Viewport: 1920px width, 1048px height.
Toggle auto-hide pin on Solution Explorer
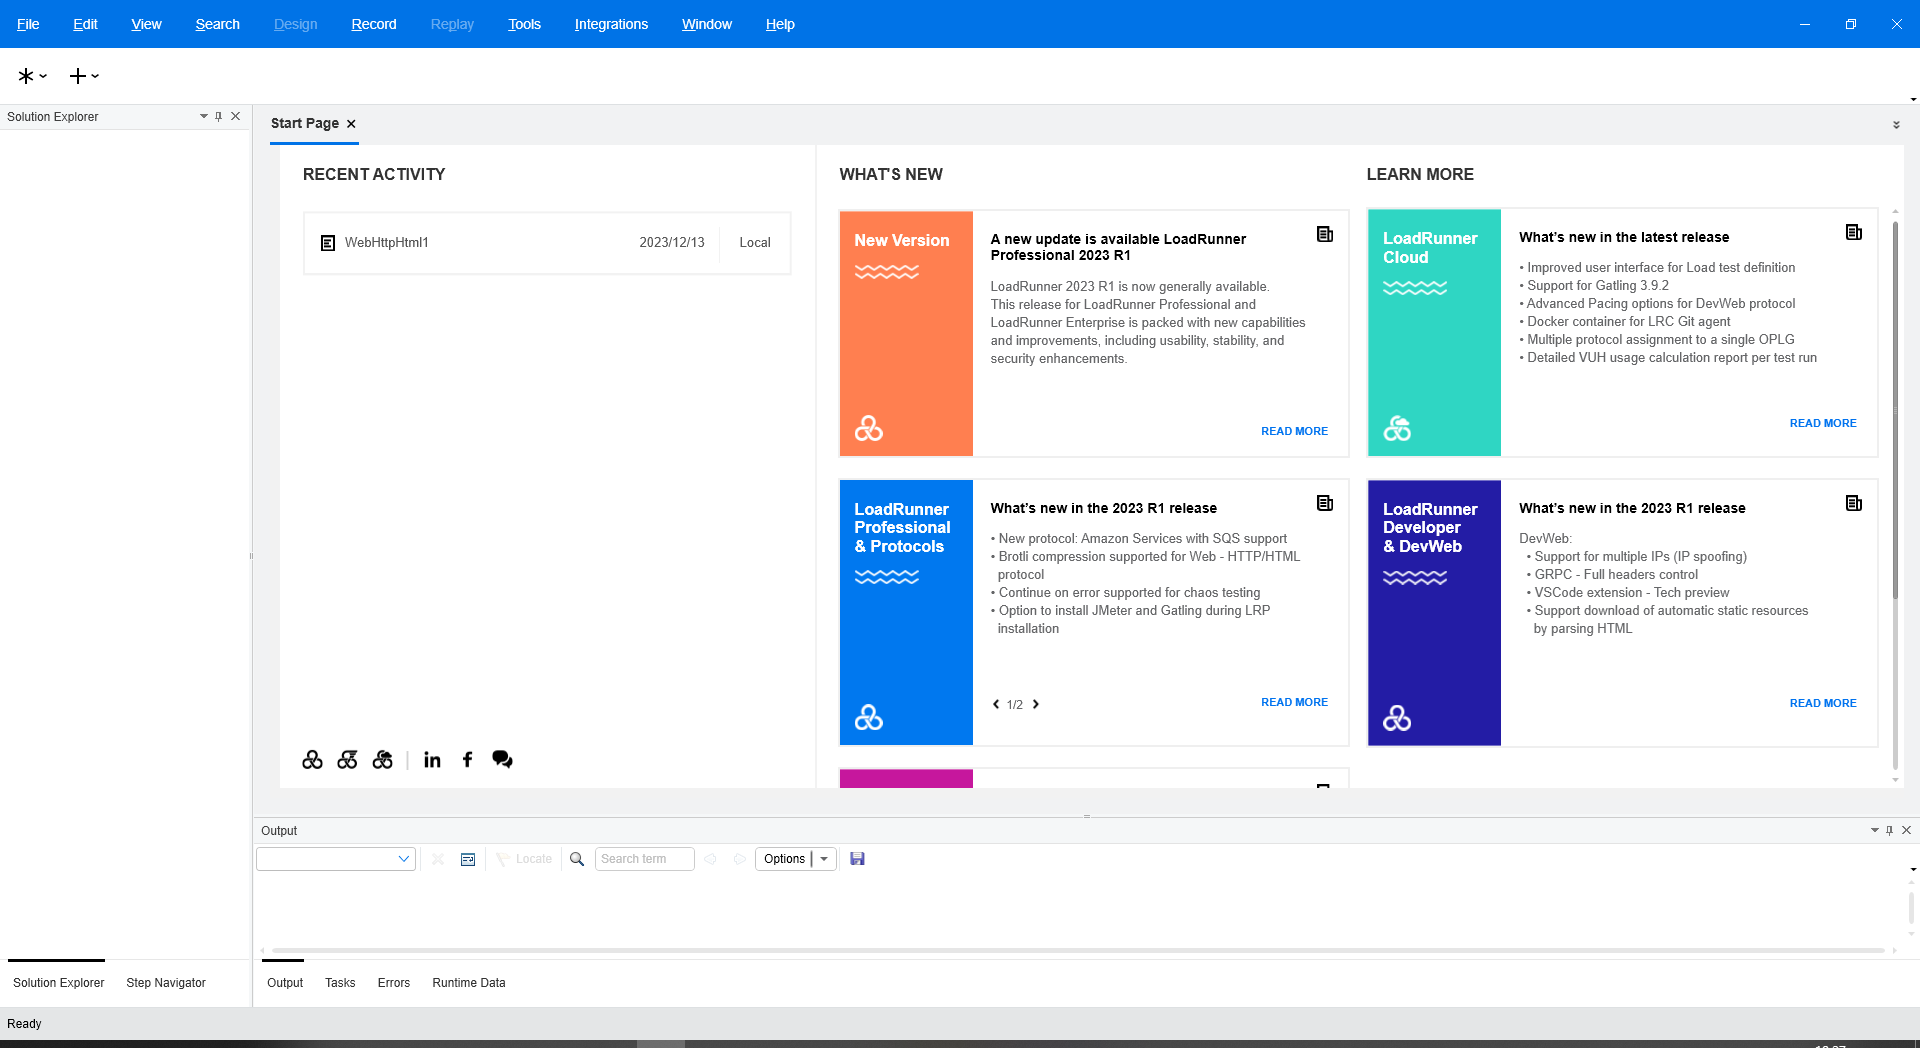(x=219, y=116)
